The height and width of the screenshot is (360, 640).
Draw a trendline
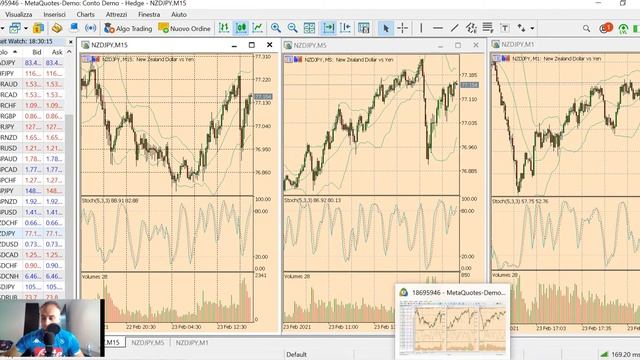pos(454,28)
